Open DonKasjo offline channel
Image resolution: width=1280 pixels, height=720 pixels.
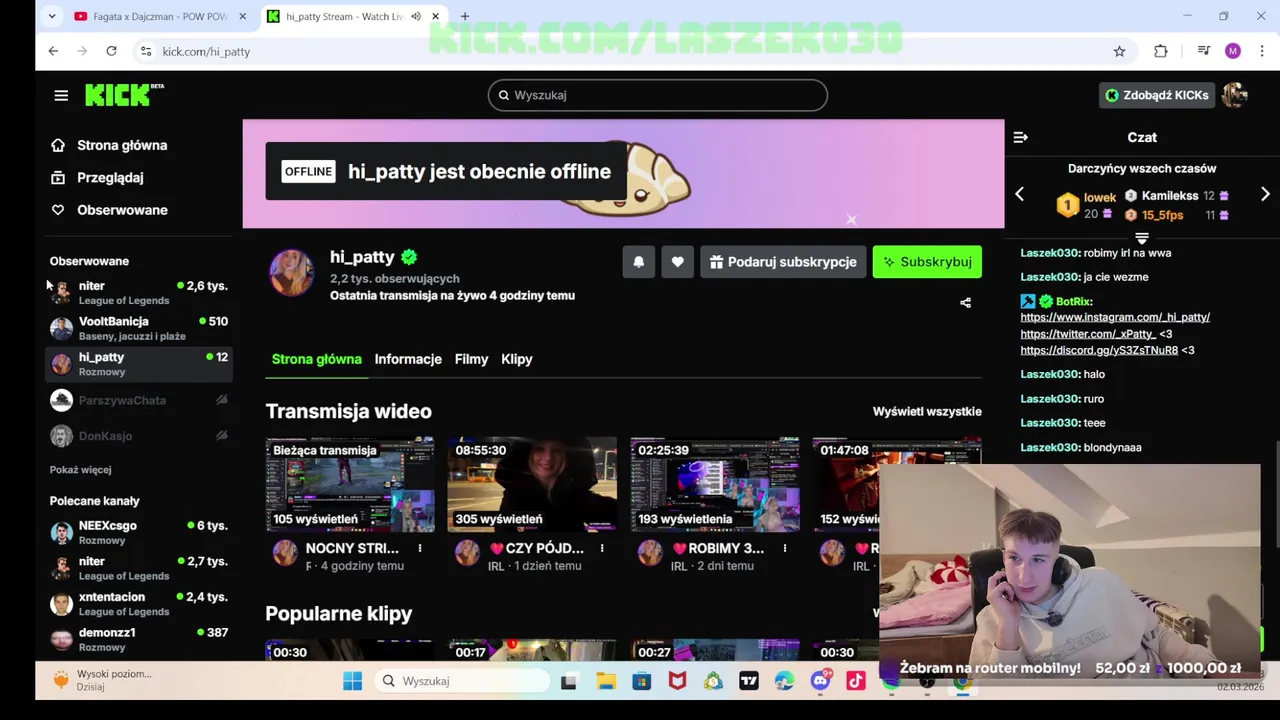point(140,436)
